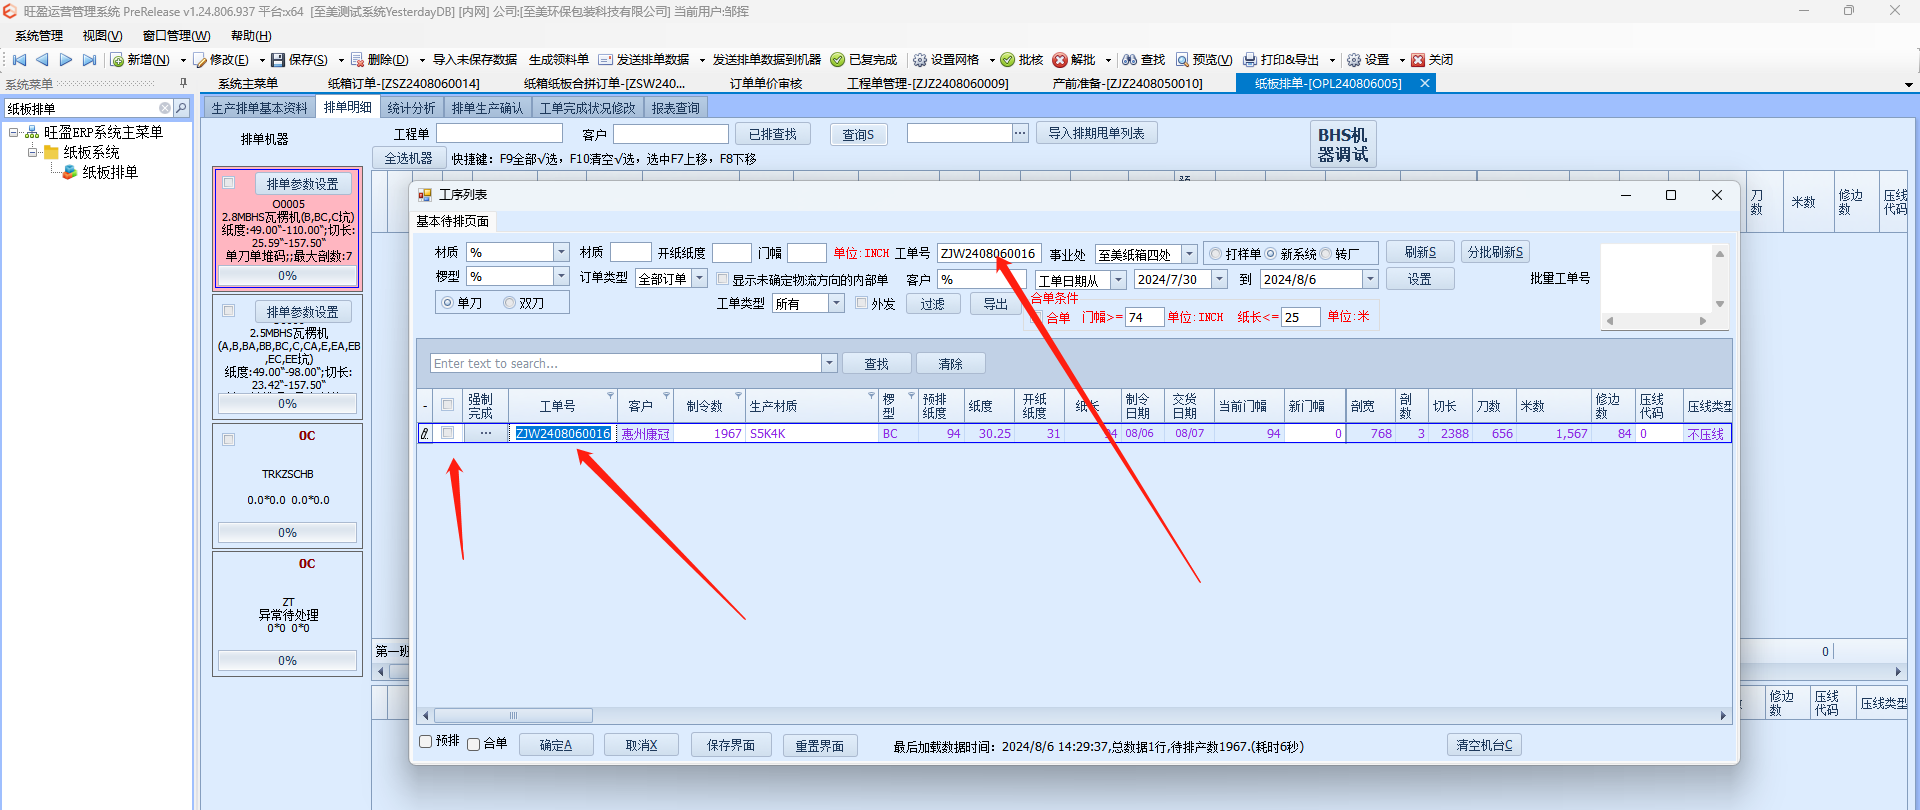
Task: Click the 排单参数设置 button for 0005
Action: (x=302, y=184)
